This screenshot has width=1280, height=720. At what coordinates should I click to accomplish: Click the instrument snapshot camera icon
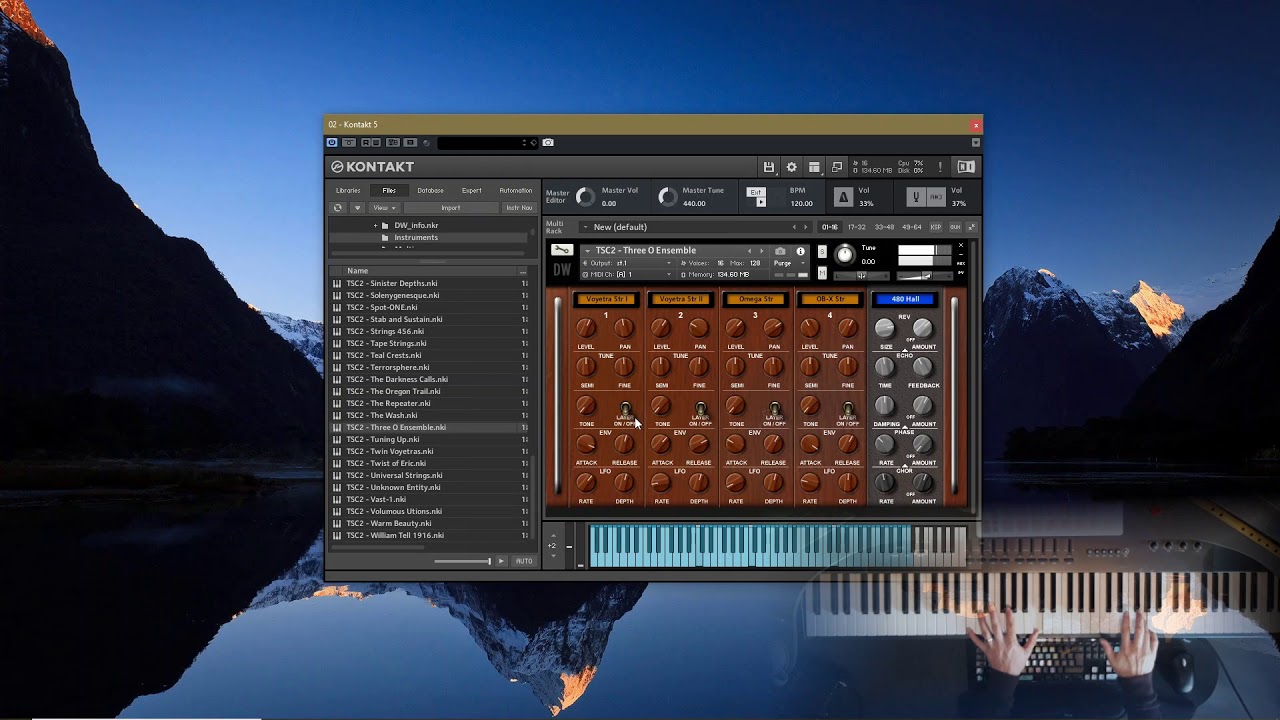click(x=780, y=251)
